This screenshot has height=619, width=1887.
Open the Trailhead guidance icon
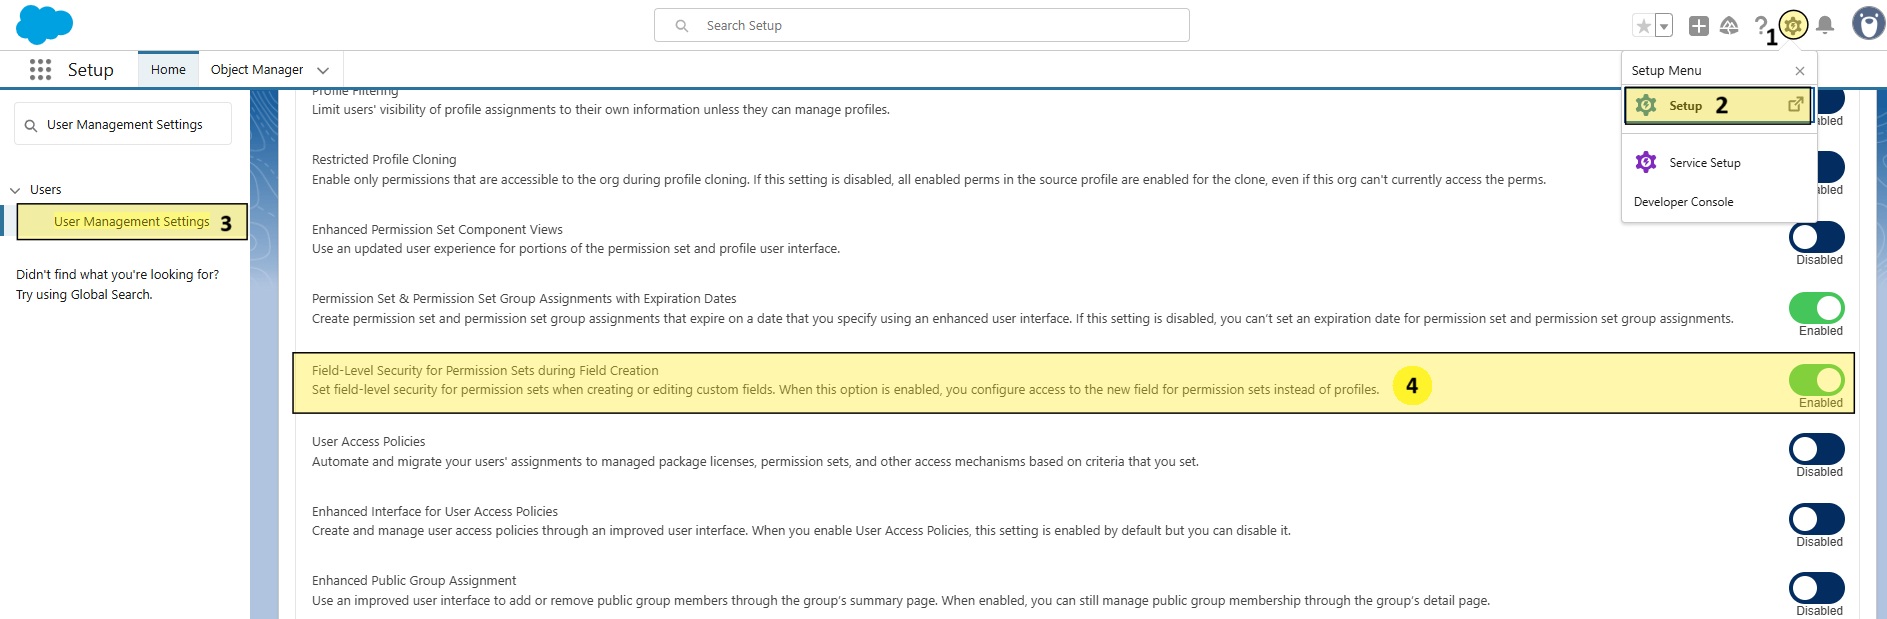coord(1729,26)
